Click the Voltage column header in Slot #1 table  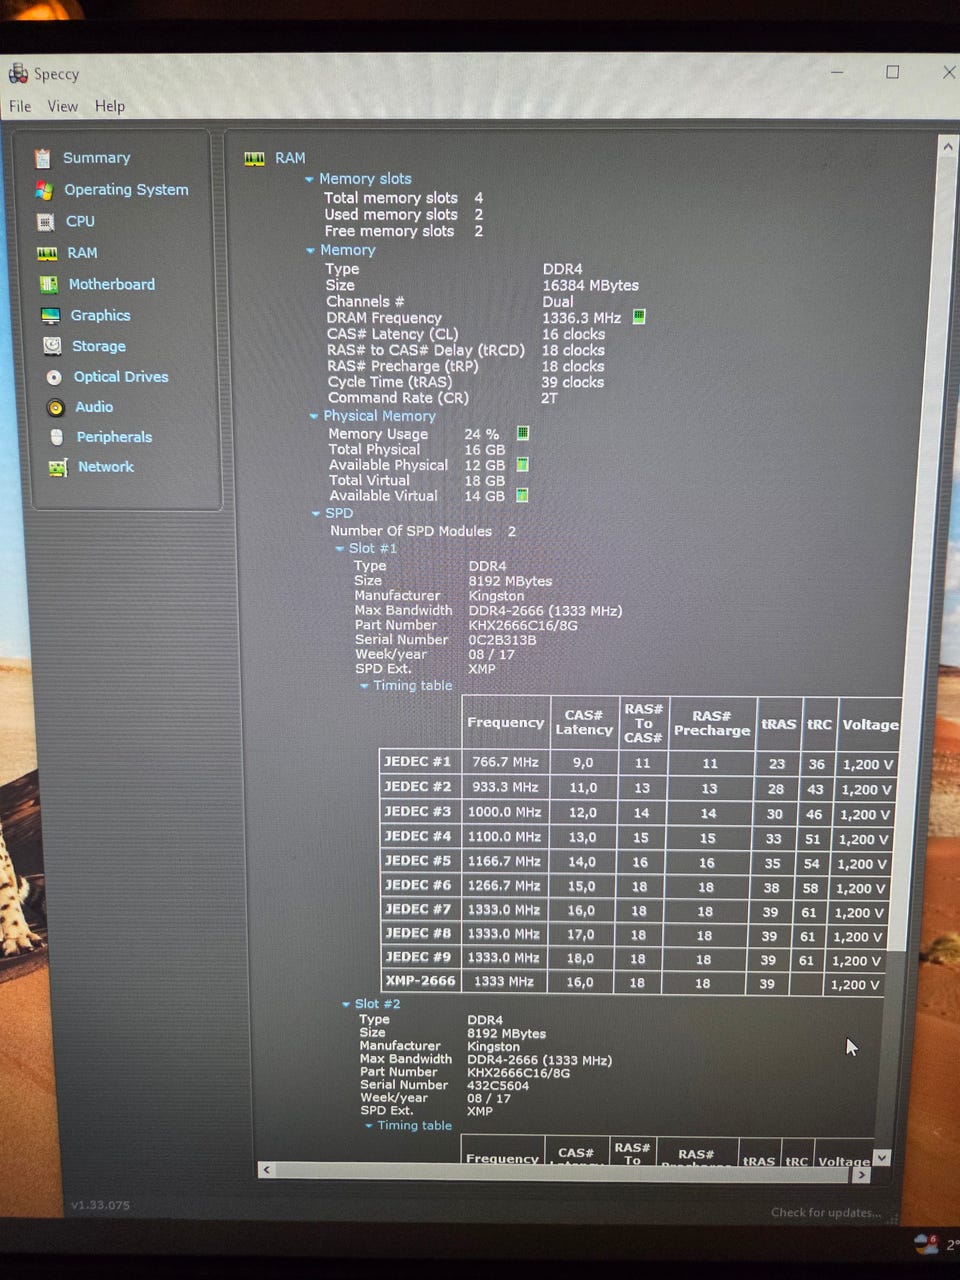pyautogui.click(x=870, y=725)
